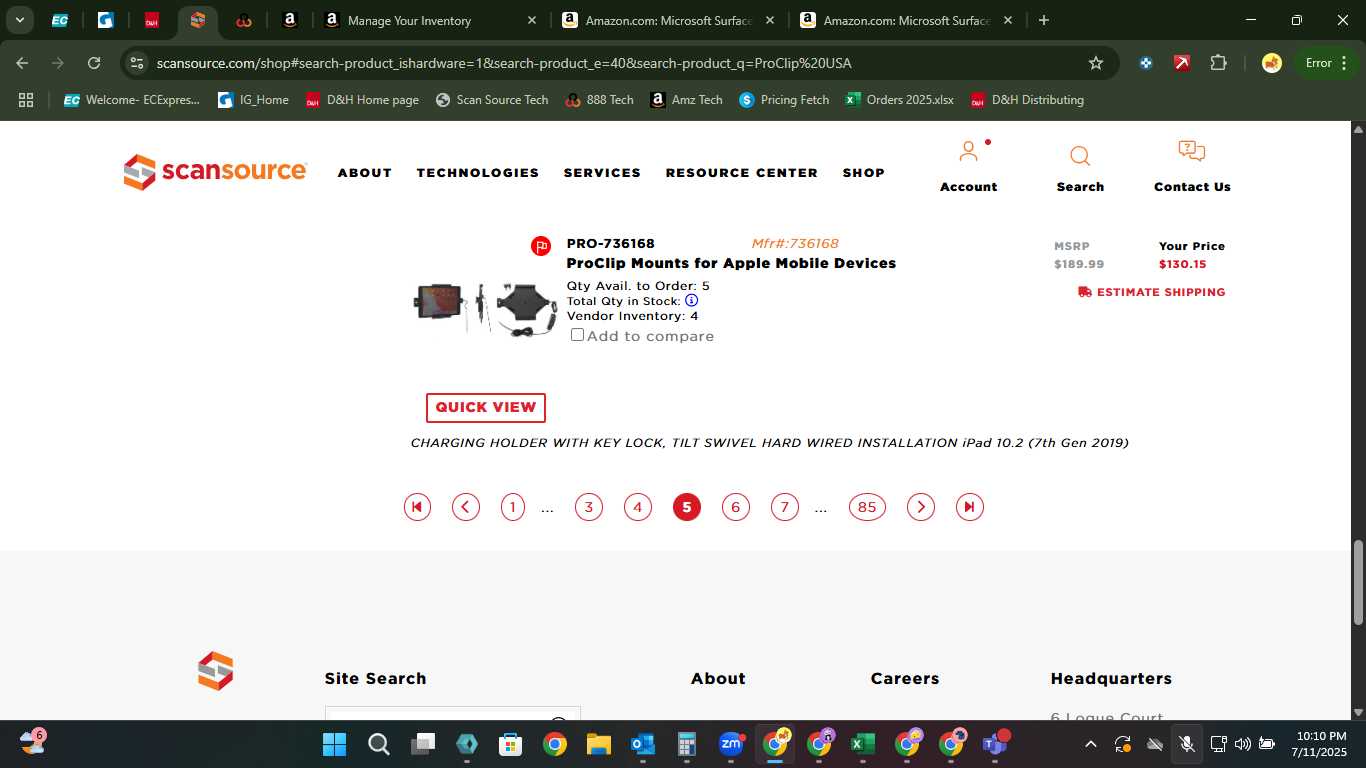Viewport: 1366px width, 768px height.
Task: Open the SHOP navigation menu
Action: pos(864,173)
